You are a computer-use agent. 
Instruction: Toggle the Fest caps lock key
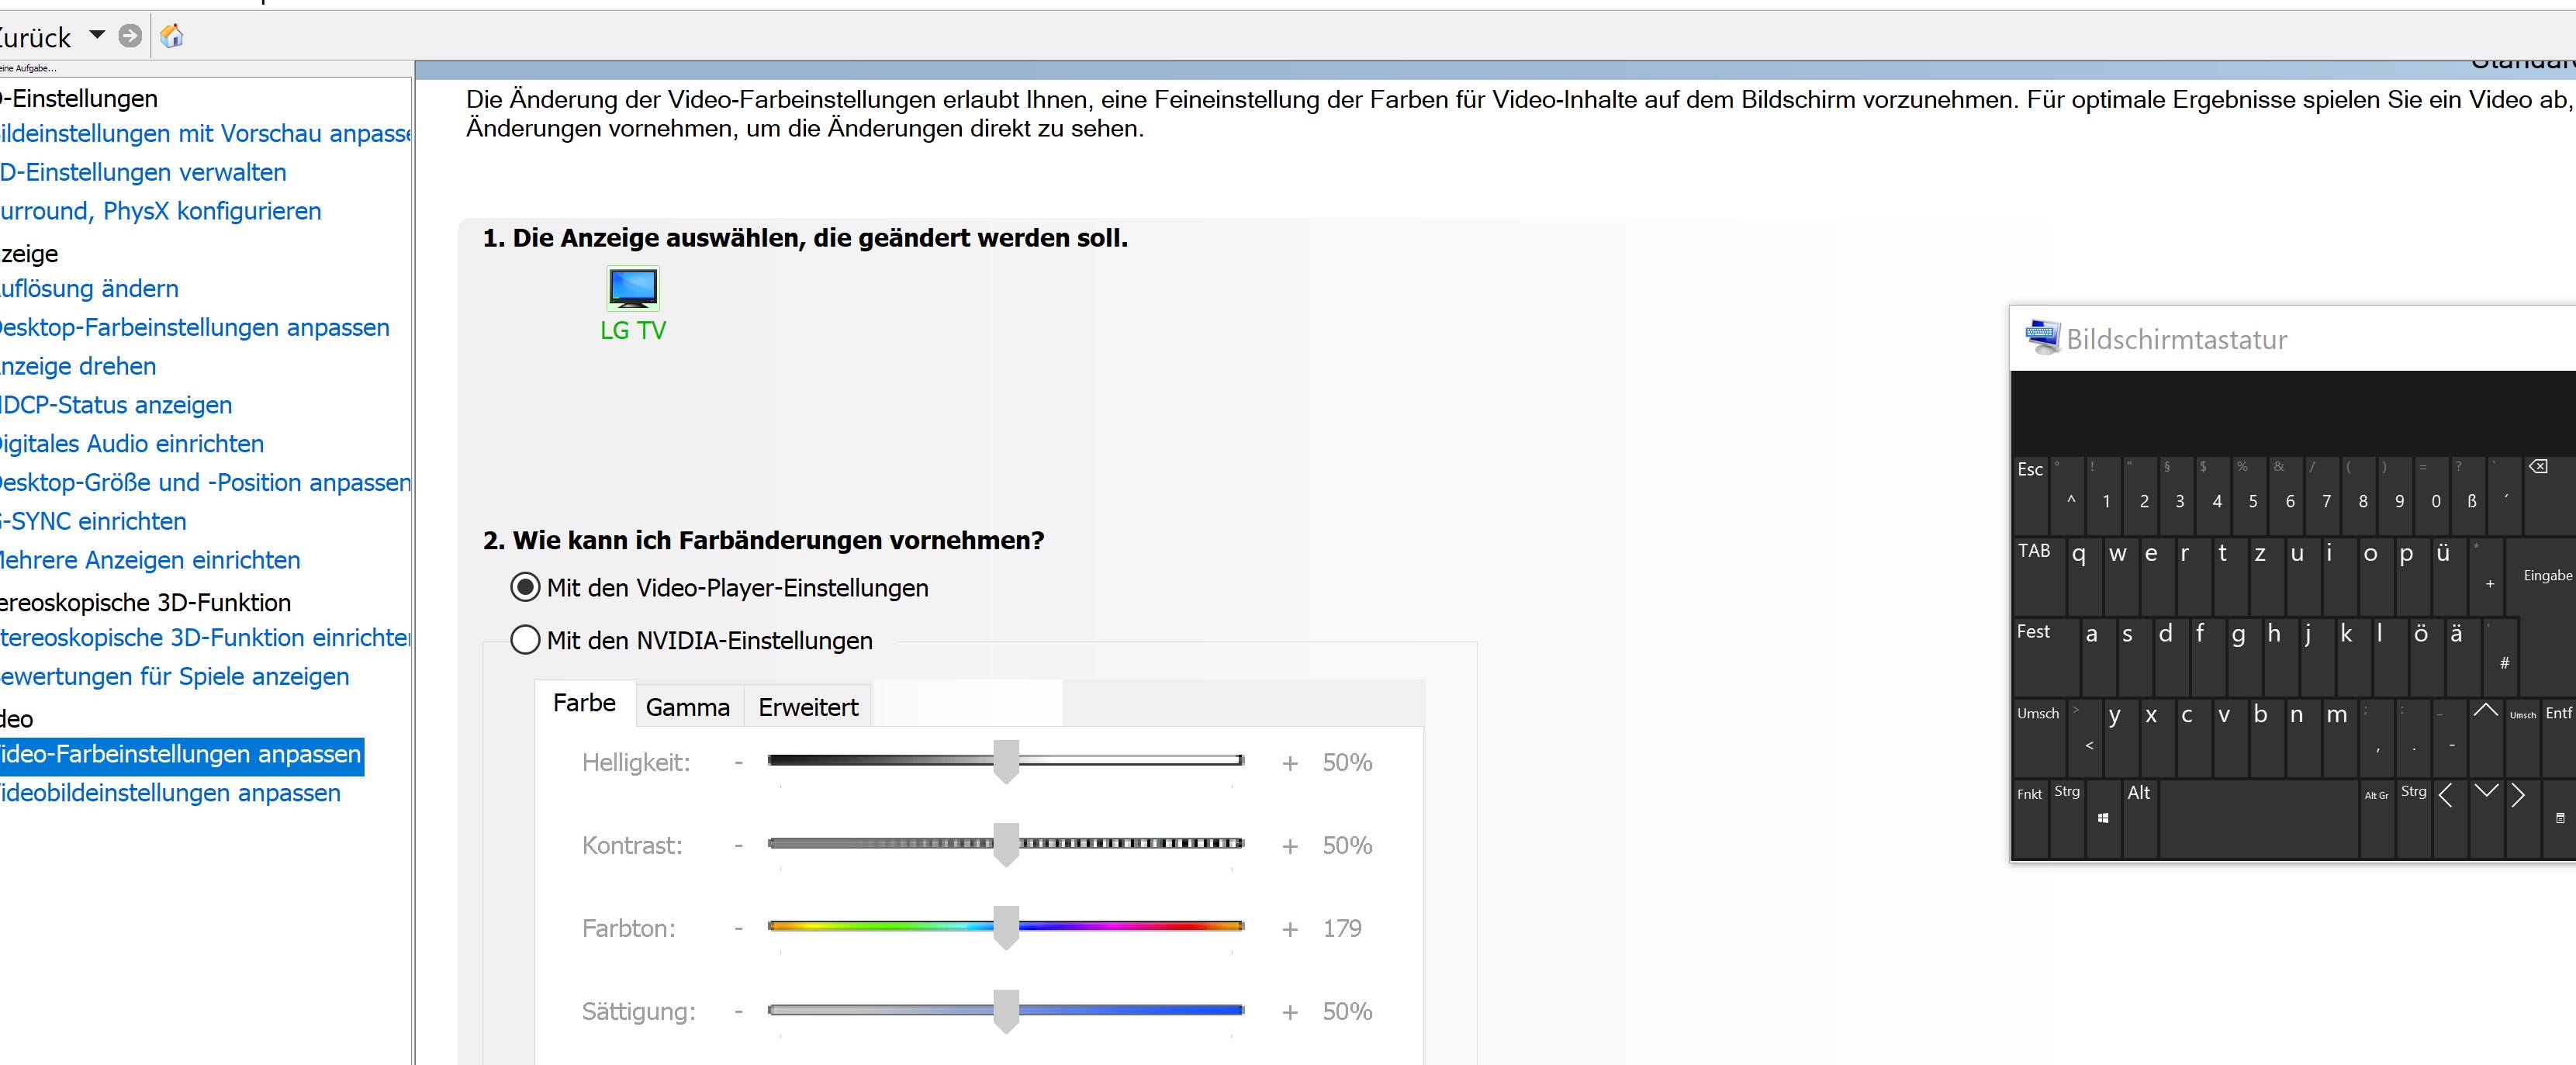(2043, 654)
